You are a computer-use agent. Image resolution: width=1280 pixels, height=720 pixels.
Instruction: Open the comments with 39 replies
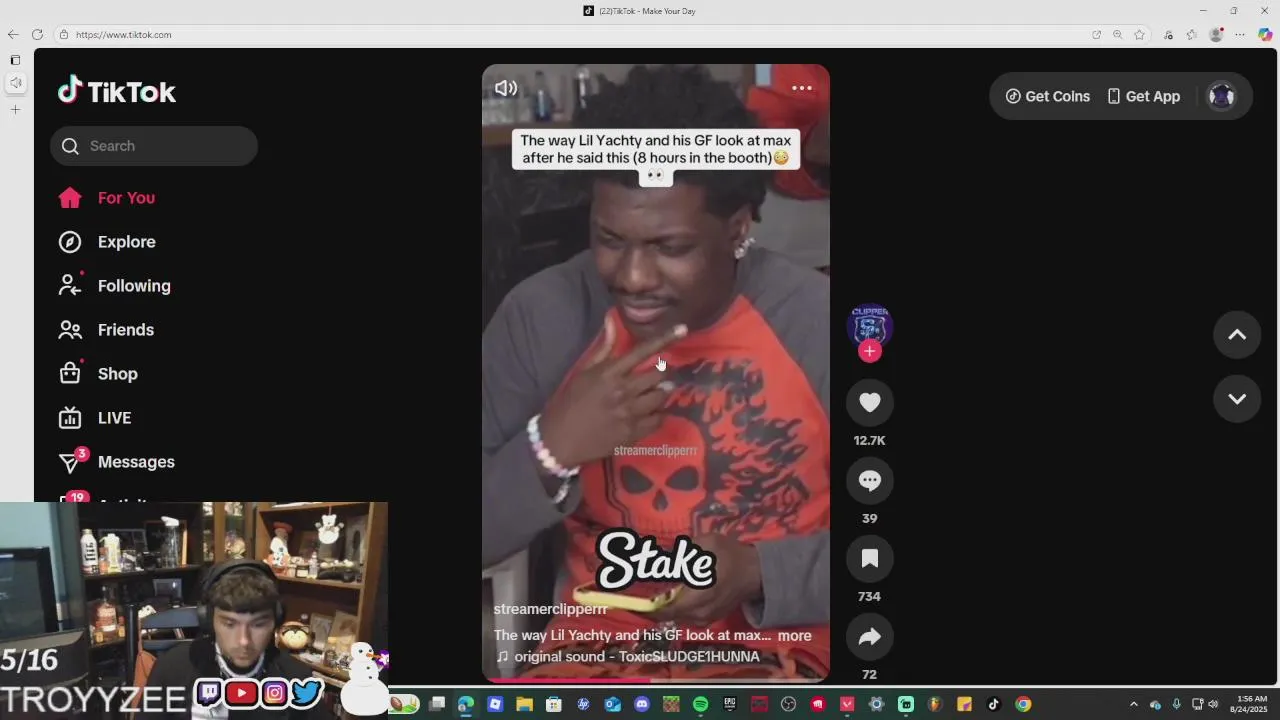[869, 480]
